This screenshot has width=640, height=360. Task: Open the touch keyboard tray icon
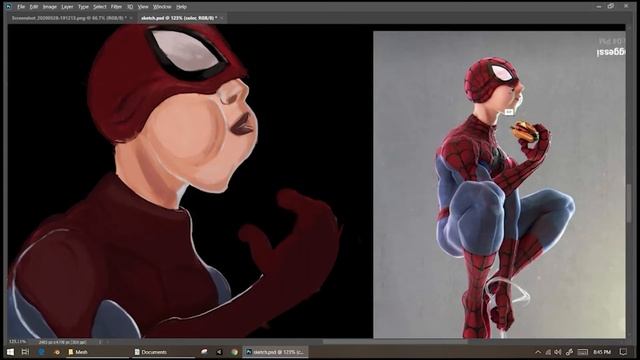[583, 352]
